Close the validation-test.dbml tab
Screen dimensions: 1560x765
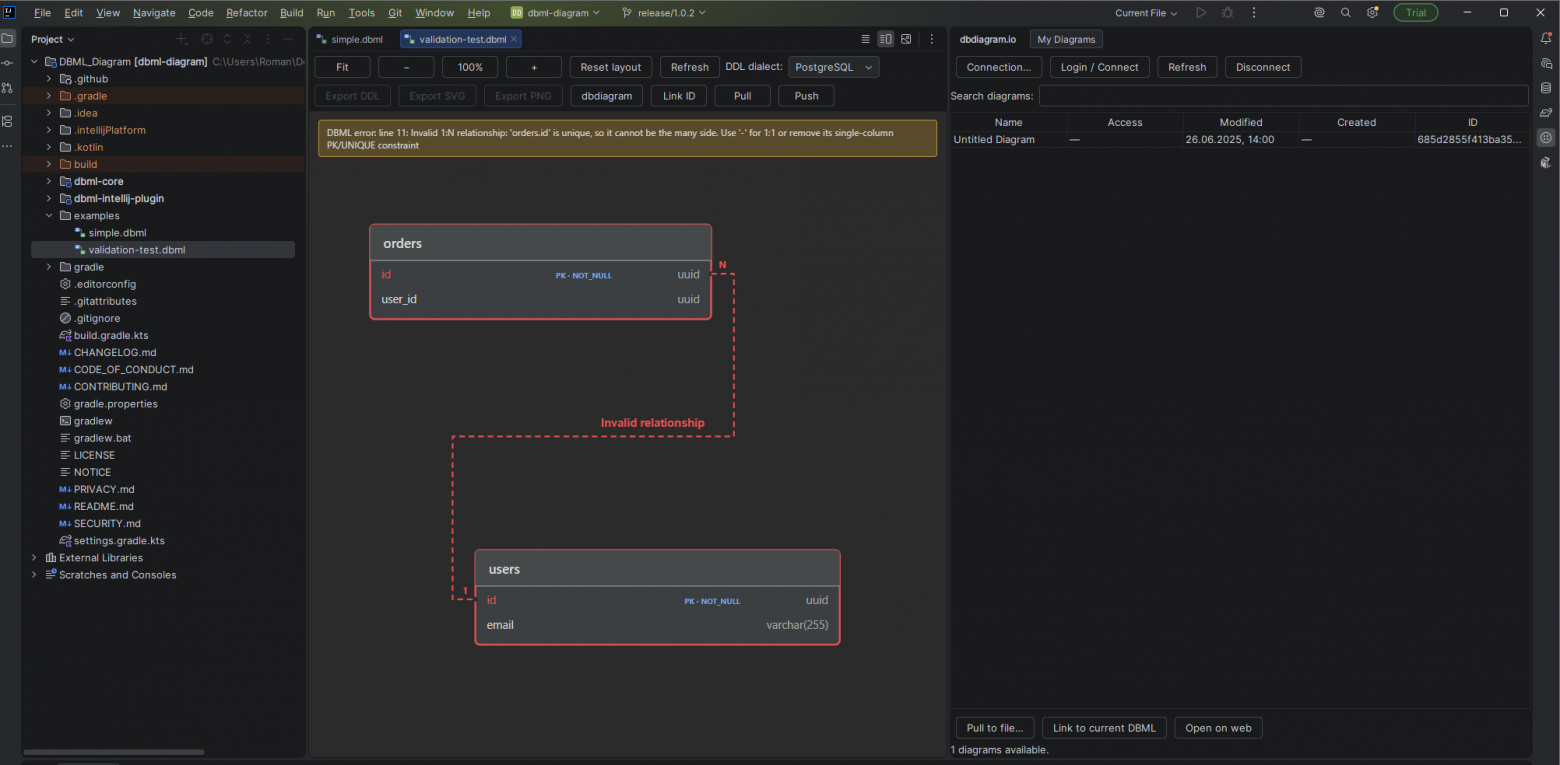coord(514,39)
